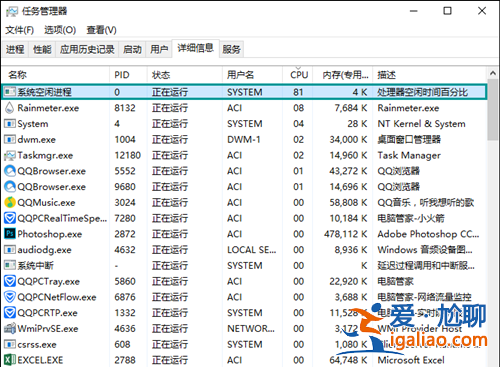
Task: Select the 详细信息 tab
Action: (x=195, y=48)
